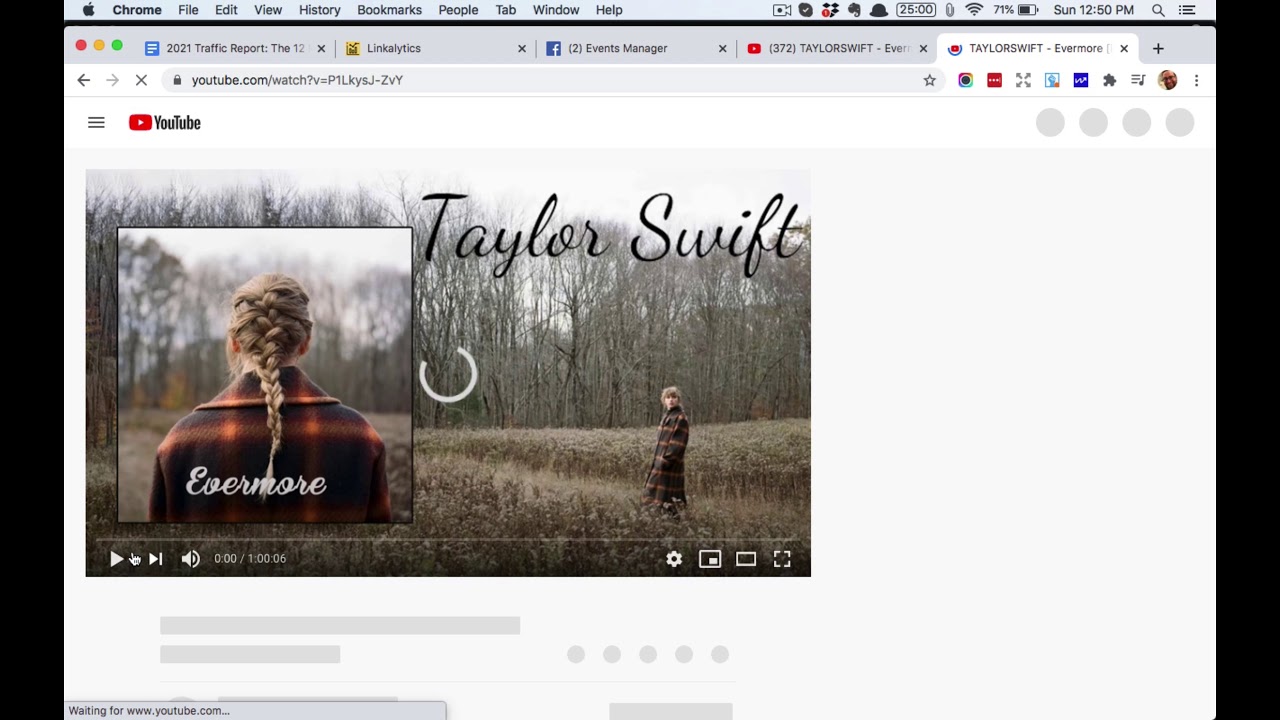Open media control queue icon
This screenshot has width=1280, height=720.
click(1138, 80)
